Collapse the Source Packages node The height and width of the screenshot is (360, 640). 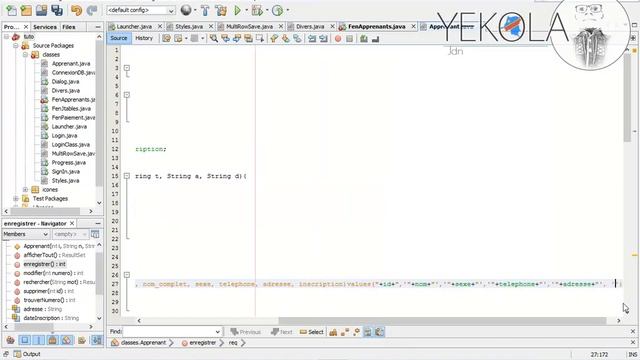[x=16, y=46]
